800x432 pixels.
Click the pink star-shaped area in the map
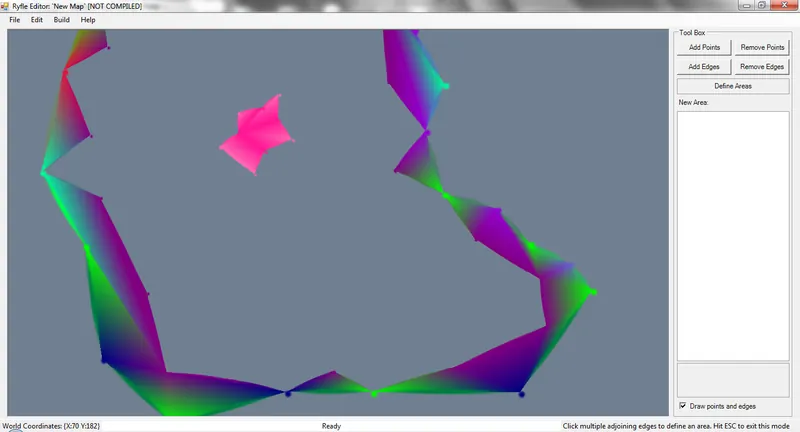coord(257,134)
